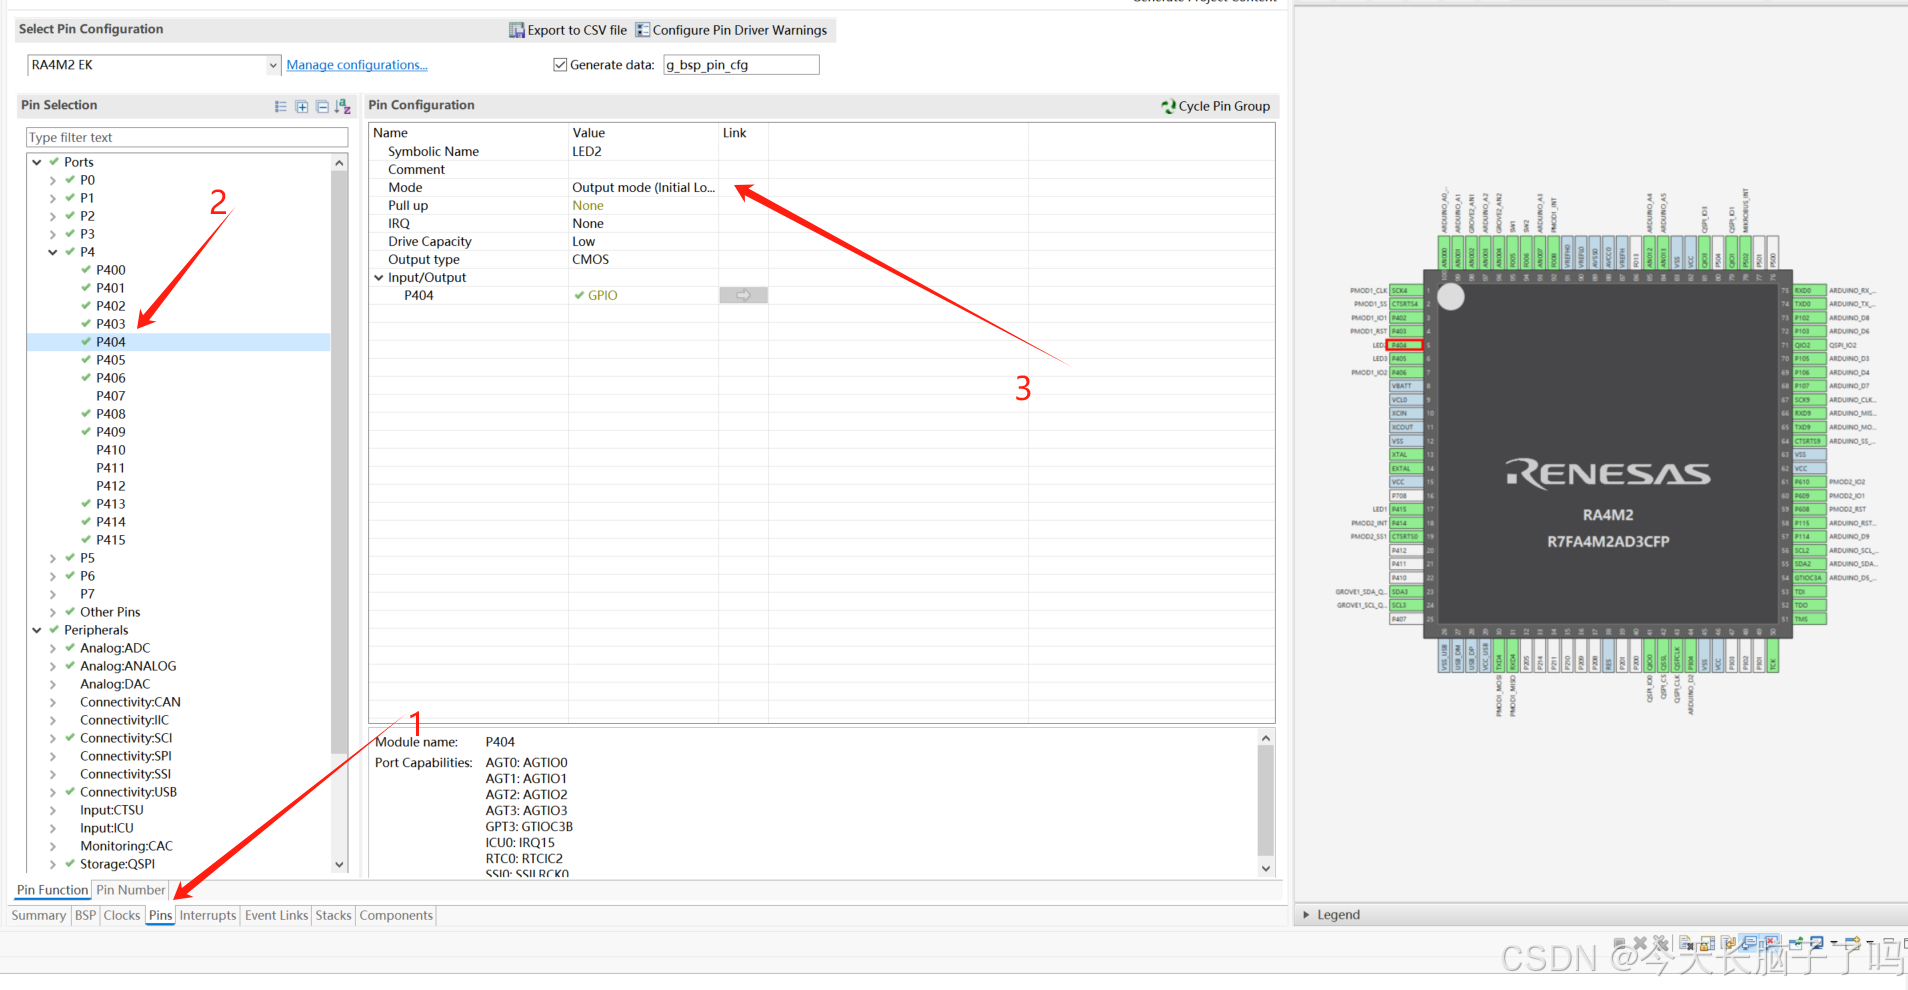
Task: Click the Pull up value None
Action: (x=588, y=205)
